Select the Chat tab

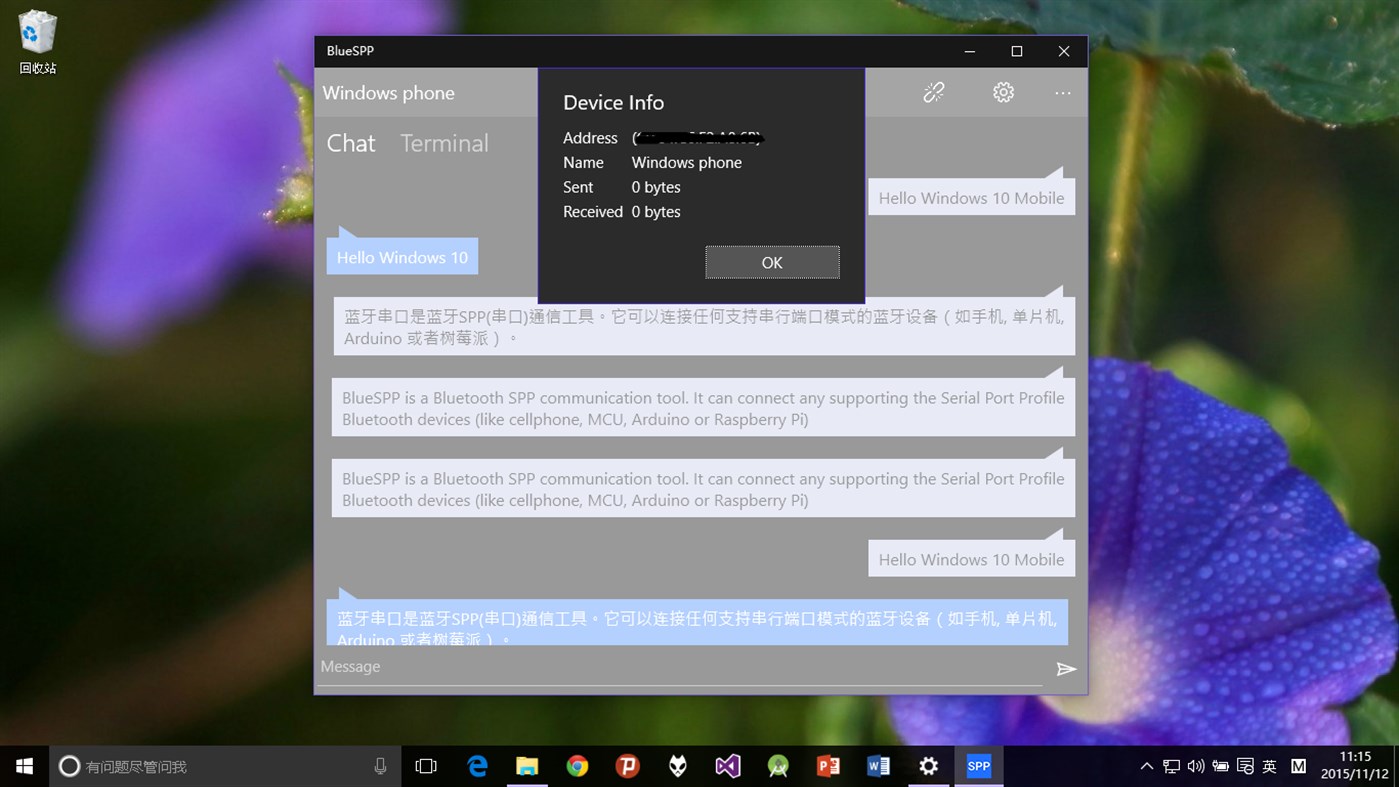[350, 143]
